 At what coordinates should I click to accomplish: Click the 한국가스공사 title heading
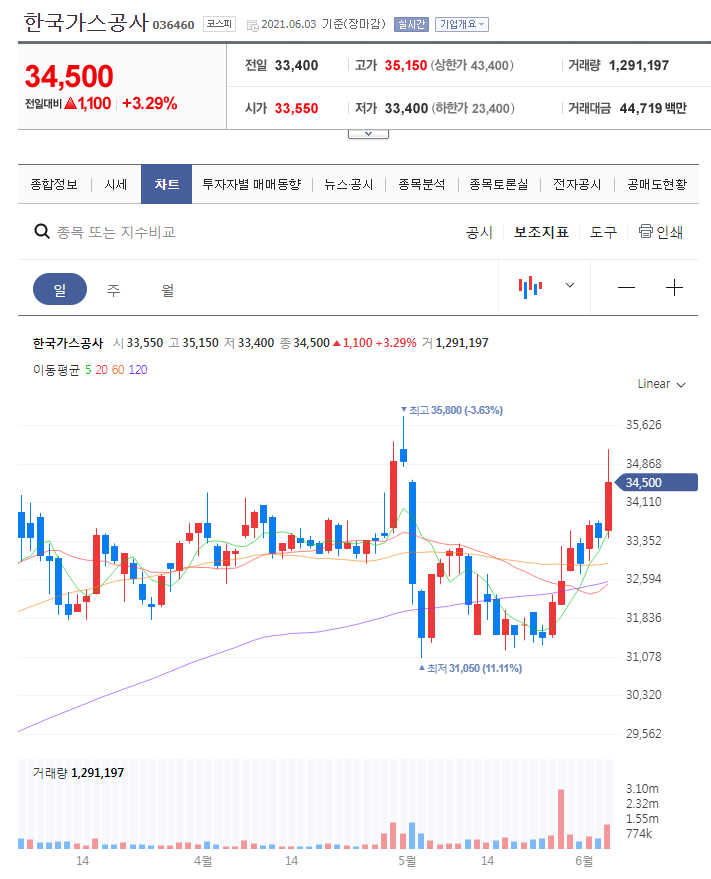click(x=86, y=22)
